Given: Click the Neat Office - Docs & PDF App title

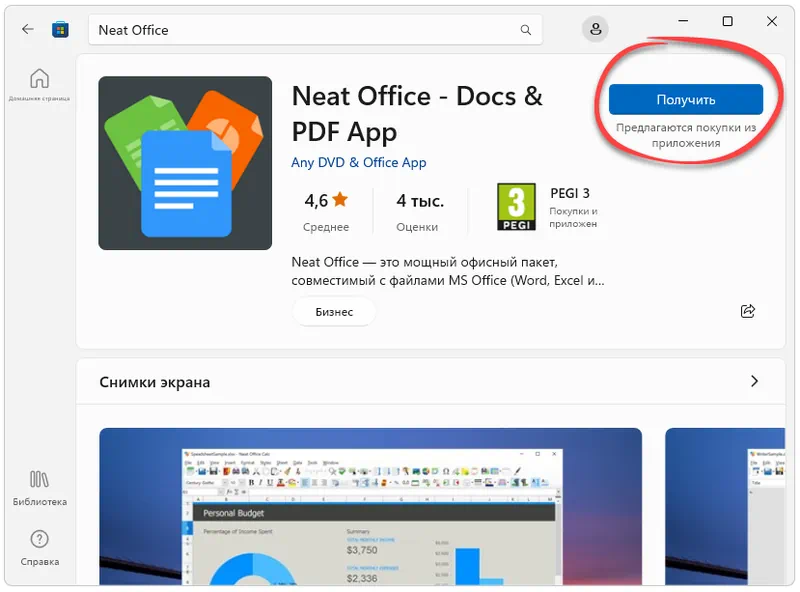Looking at the screenshot, I should pos(417,114).
